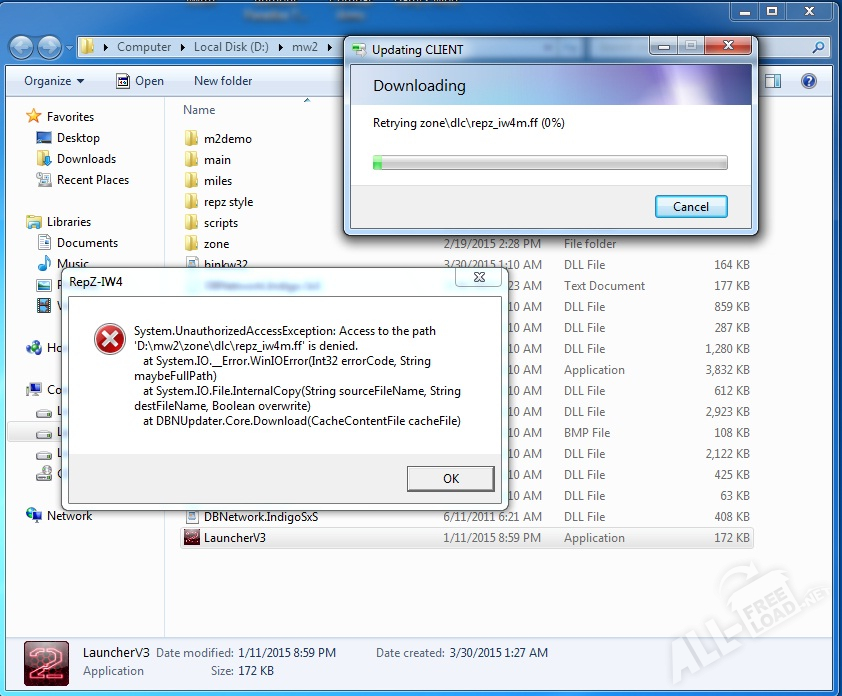Sort files by the Name column header
The image size is (842, 696).
tap(199, 110)
